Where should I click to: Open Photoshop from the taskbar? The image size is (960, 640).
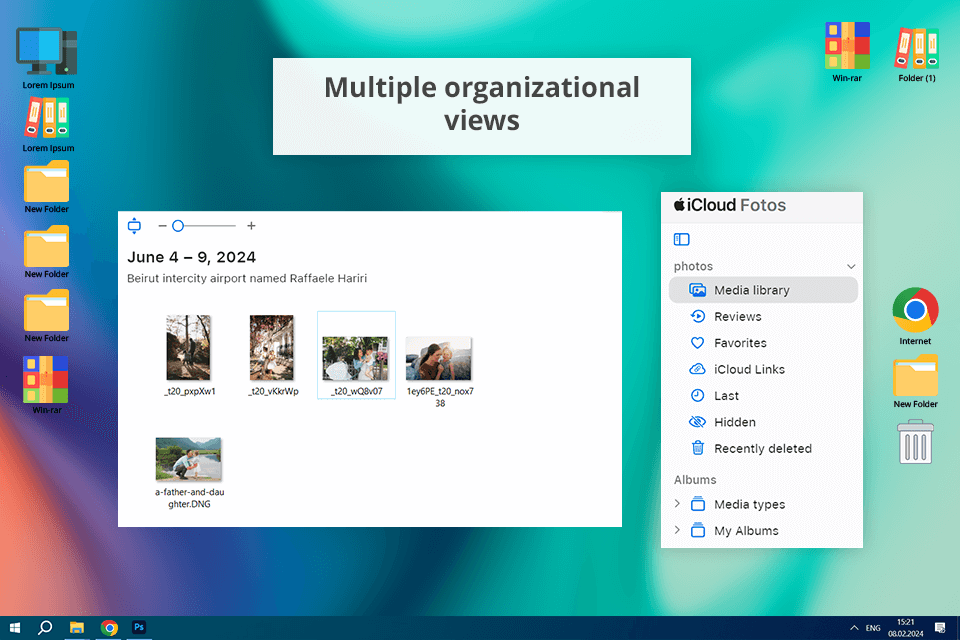140,627
